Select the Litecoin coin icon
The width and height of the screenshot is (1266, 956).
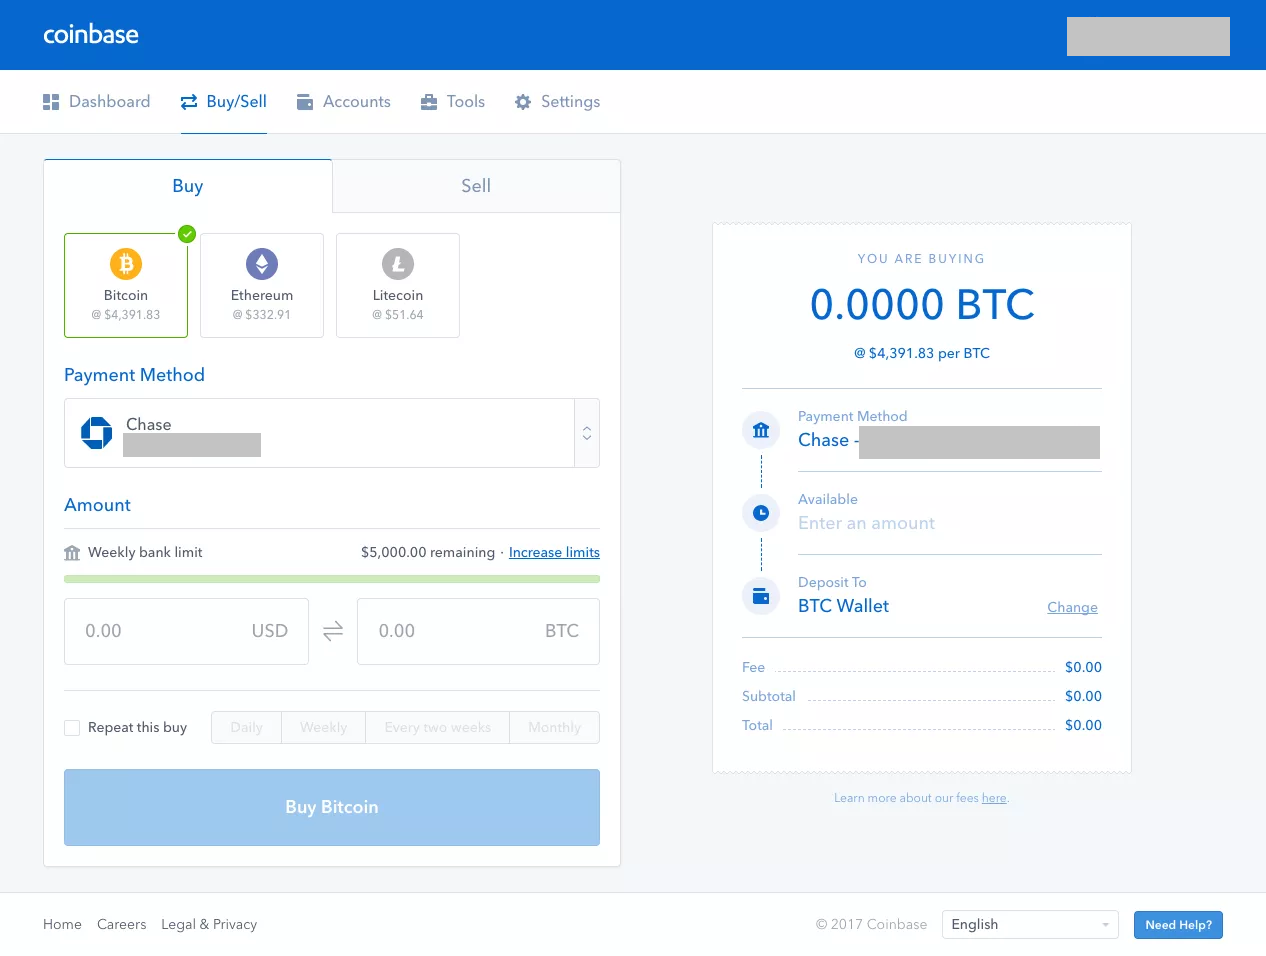coord(398,264)
